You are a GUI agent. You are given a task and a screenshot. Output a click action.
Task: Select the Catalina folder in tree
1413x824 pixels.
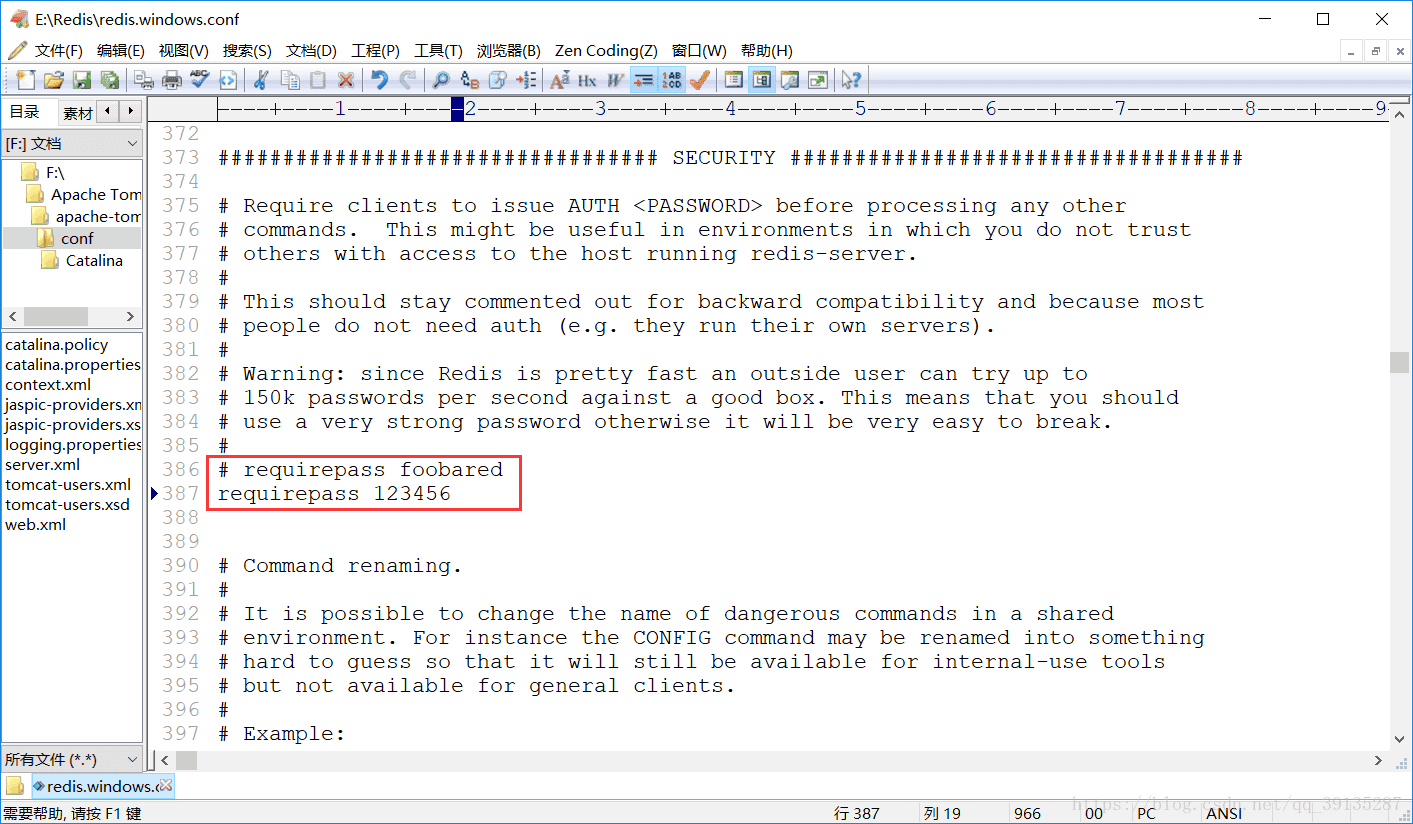point(94,260)
